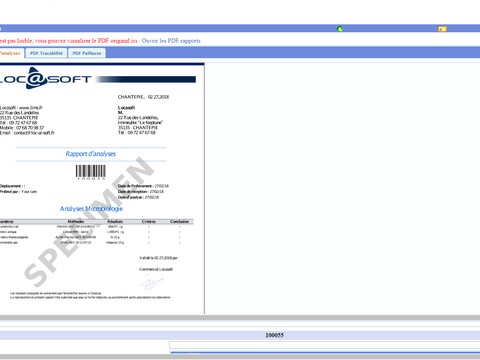Switch to the PDF Paillasse tab
This screenshot has height=360, width=480.
(x=87, y=53)
